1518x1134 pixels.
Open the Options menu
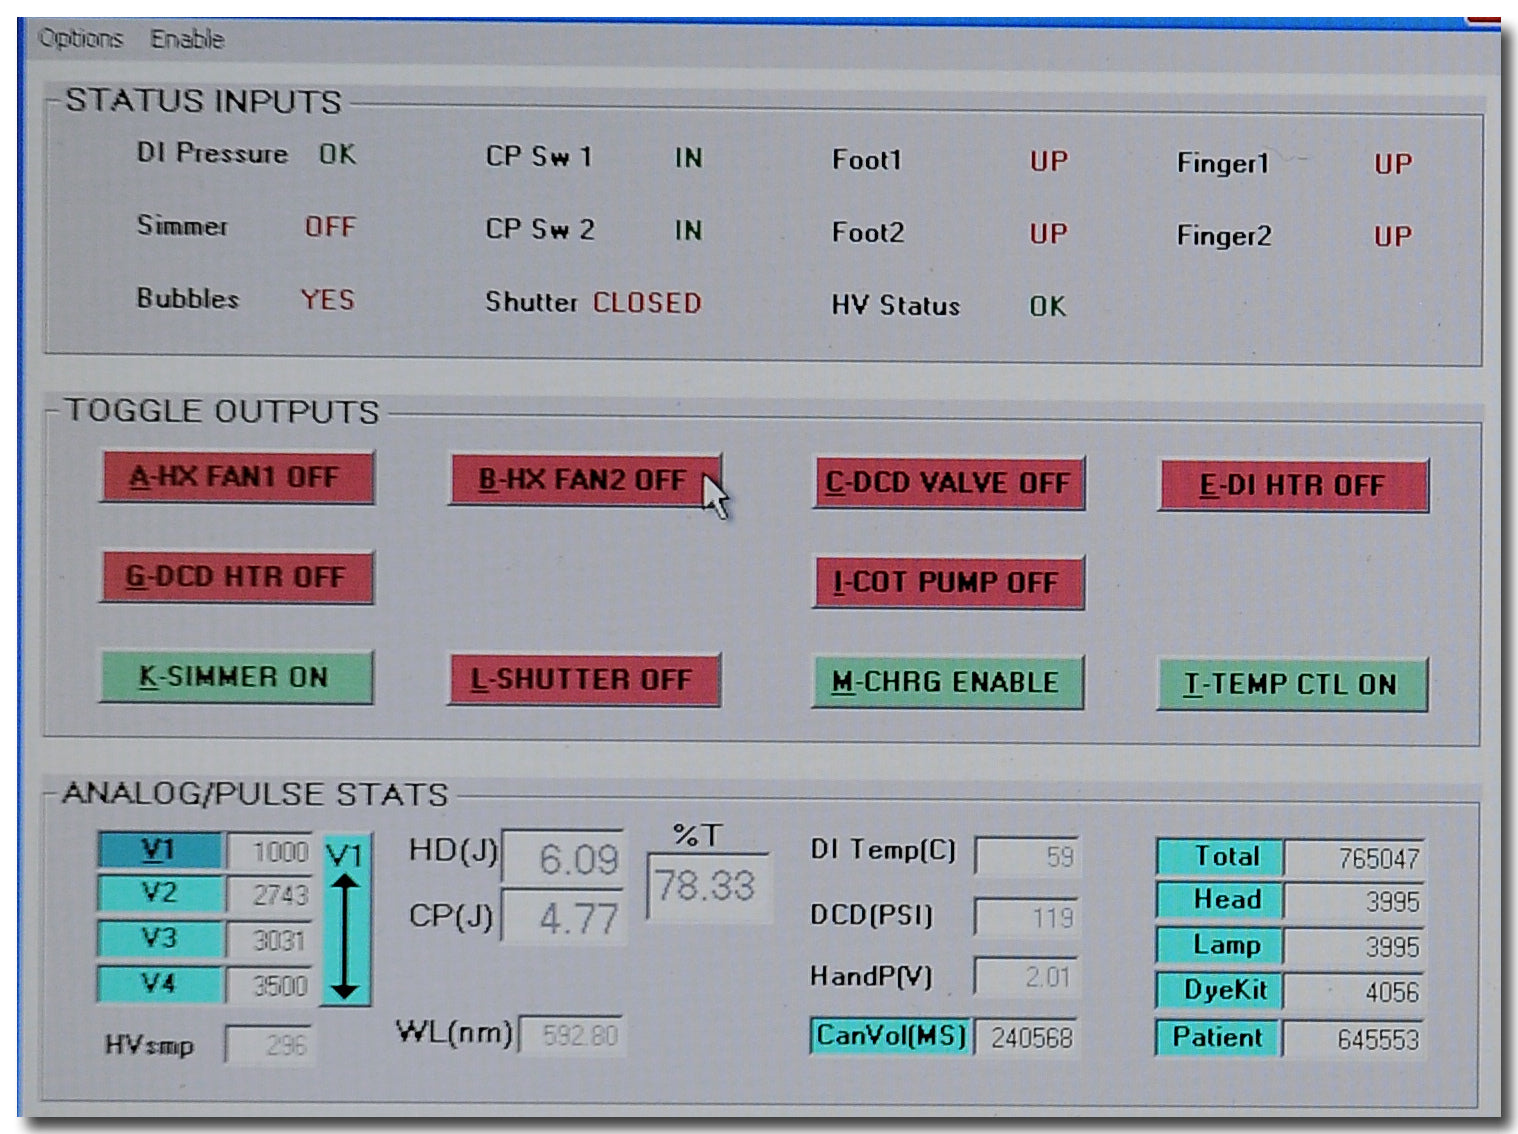pyautogui.click(x=80, y=39)
